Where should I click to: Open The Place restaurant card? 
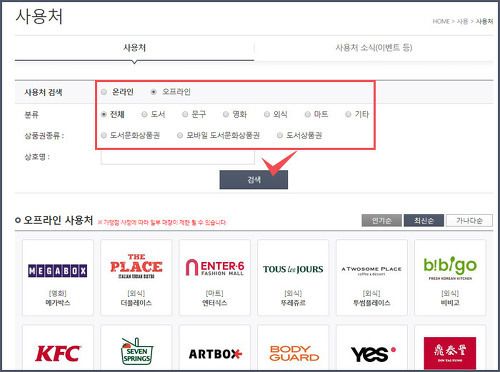click(x=136, y=277)
